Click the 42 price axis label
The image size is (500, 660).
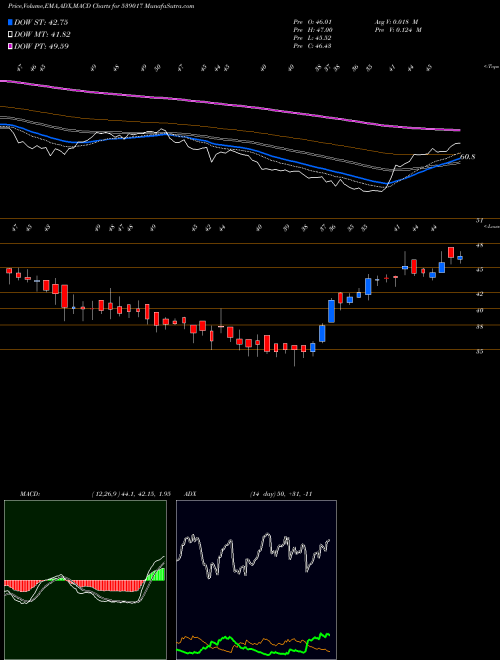[479, 294]
